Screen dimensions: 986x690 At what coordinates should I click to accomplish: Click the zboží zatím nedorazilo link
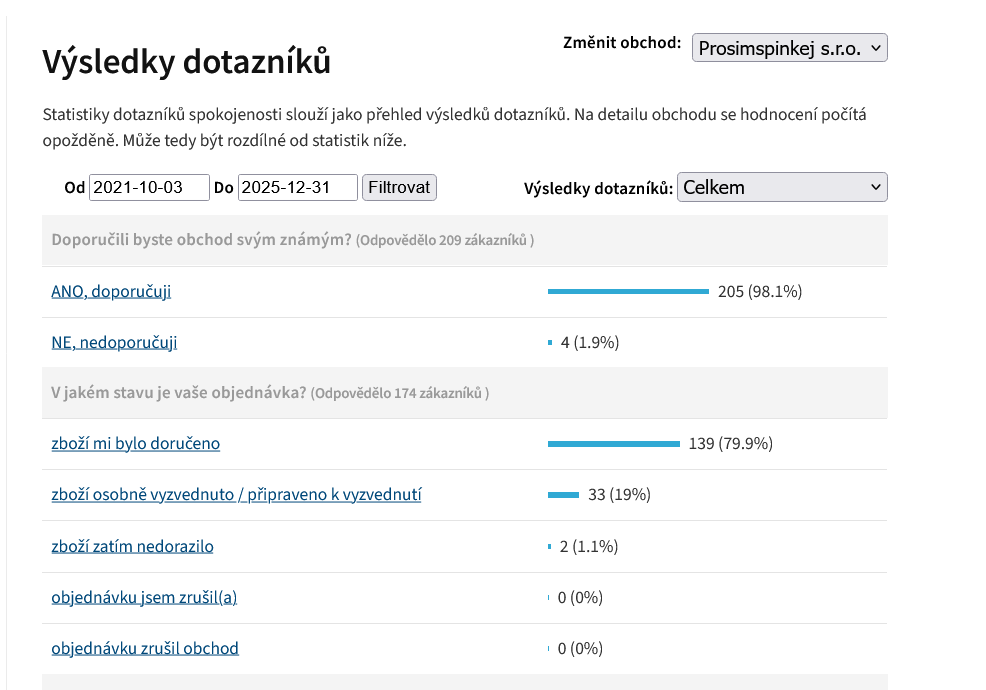(x=132, y=546)
